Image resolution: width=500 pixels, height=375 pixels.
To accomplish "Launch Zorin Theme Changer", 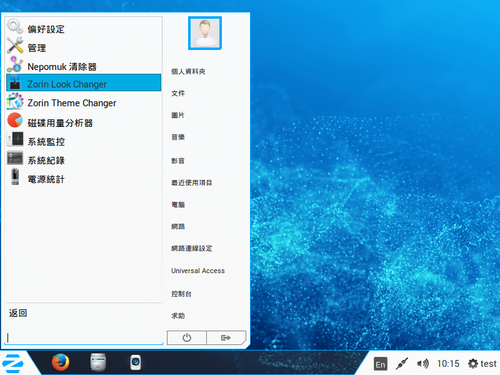I will [84, 103].
